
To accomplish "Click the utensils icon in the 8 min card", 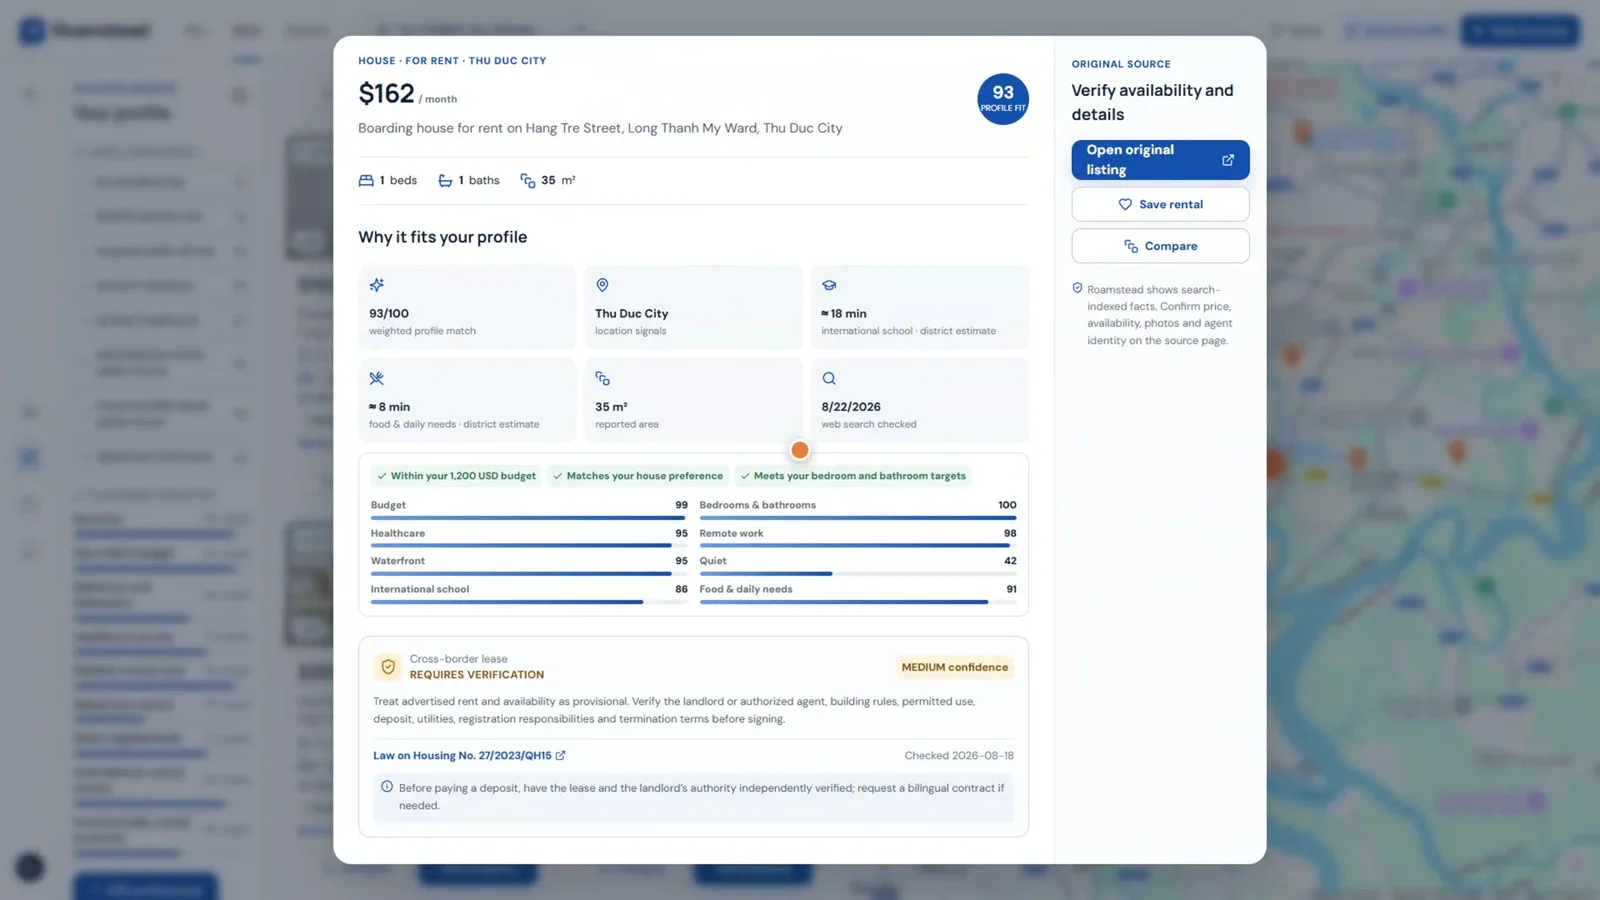I will [377, 379].
